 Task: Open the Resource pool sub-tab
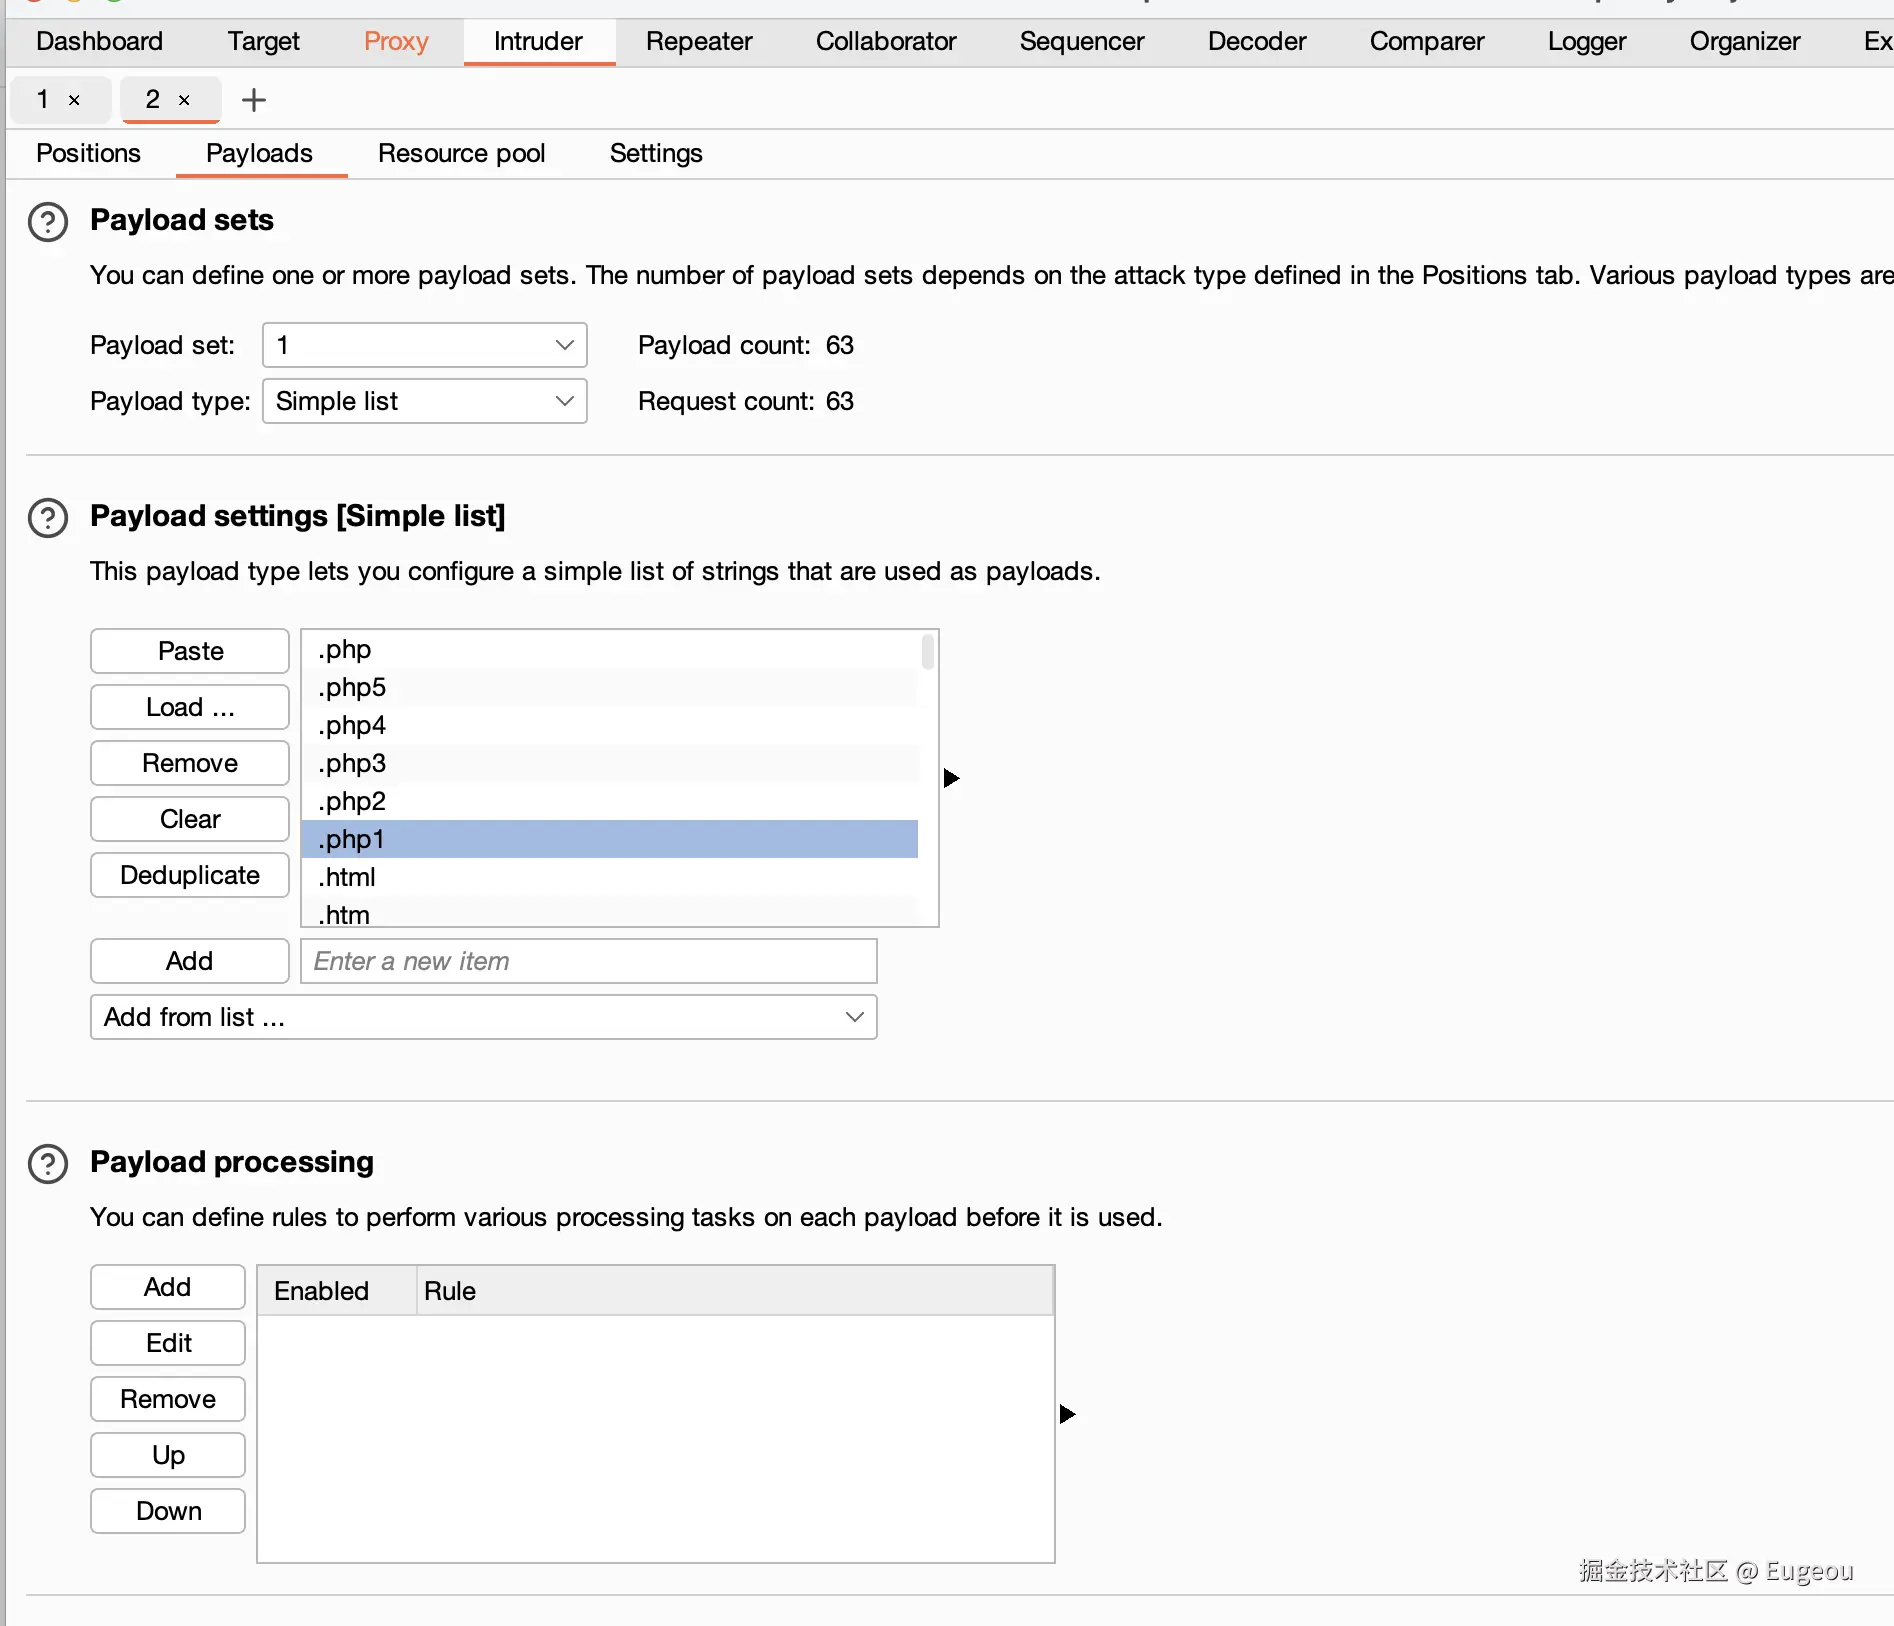pyautogui.click(x=462, y=153)
